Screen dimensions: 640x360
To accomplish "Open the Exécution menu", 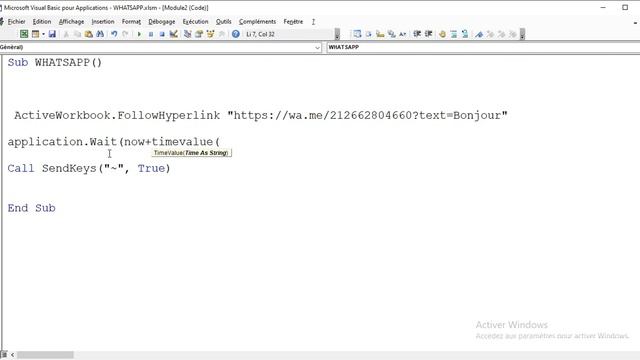I will (x=195, y=22).
